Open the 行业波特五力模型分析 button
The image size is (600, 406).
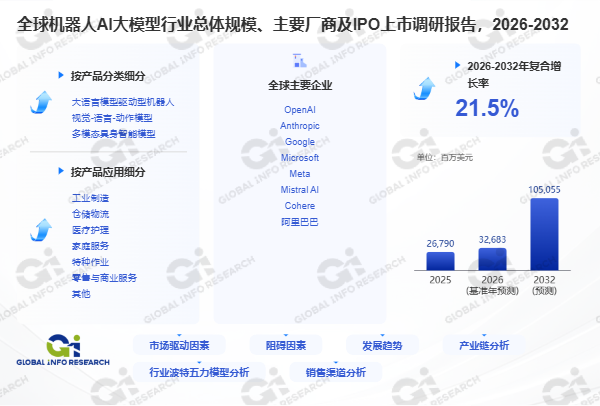click(199, 372)
